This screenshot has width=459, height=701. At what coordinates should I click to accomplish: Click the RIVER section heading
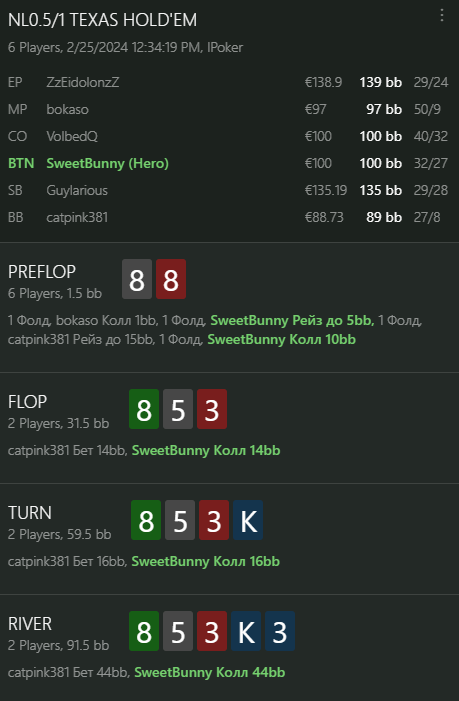coord(30,623)
